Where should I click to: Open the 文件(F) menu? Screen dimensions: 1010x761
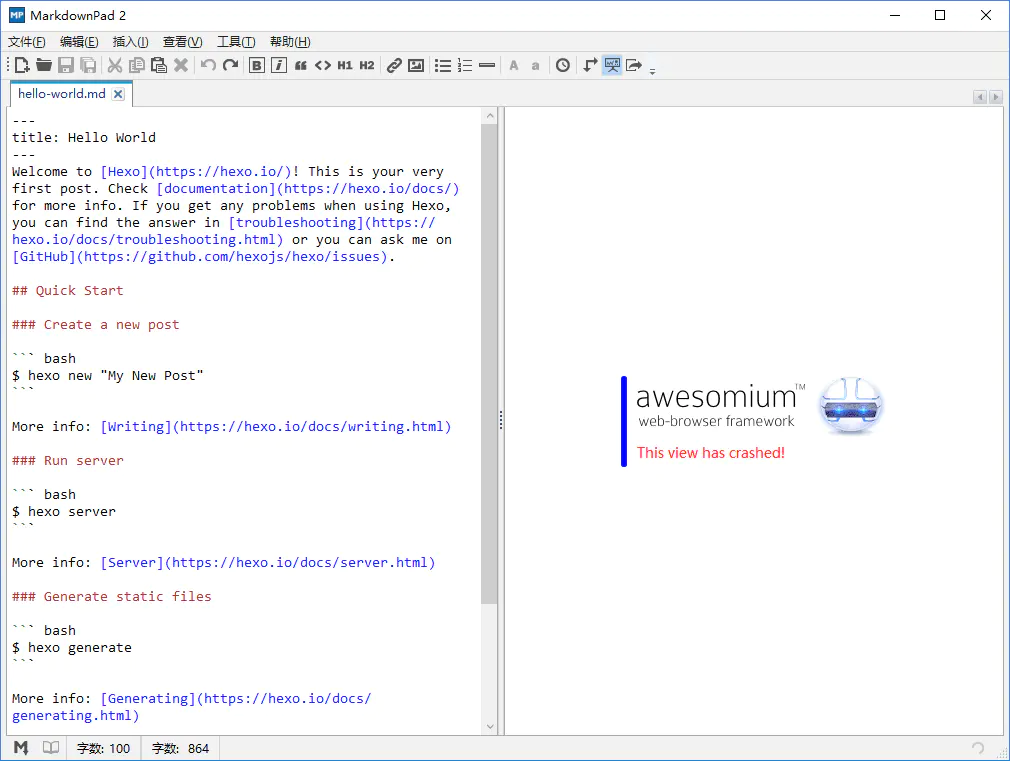27,42
